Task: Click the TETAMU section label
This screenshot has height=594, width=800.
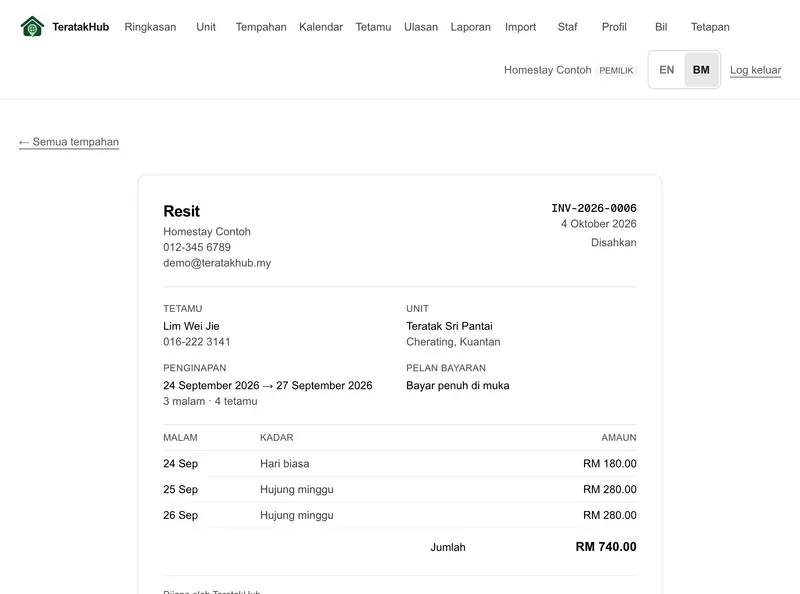Action: click(x=183, y=309)
